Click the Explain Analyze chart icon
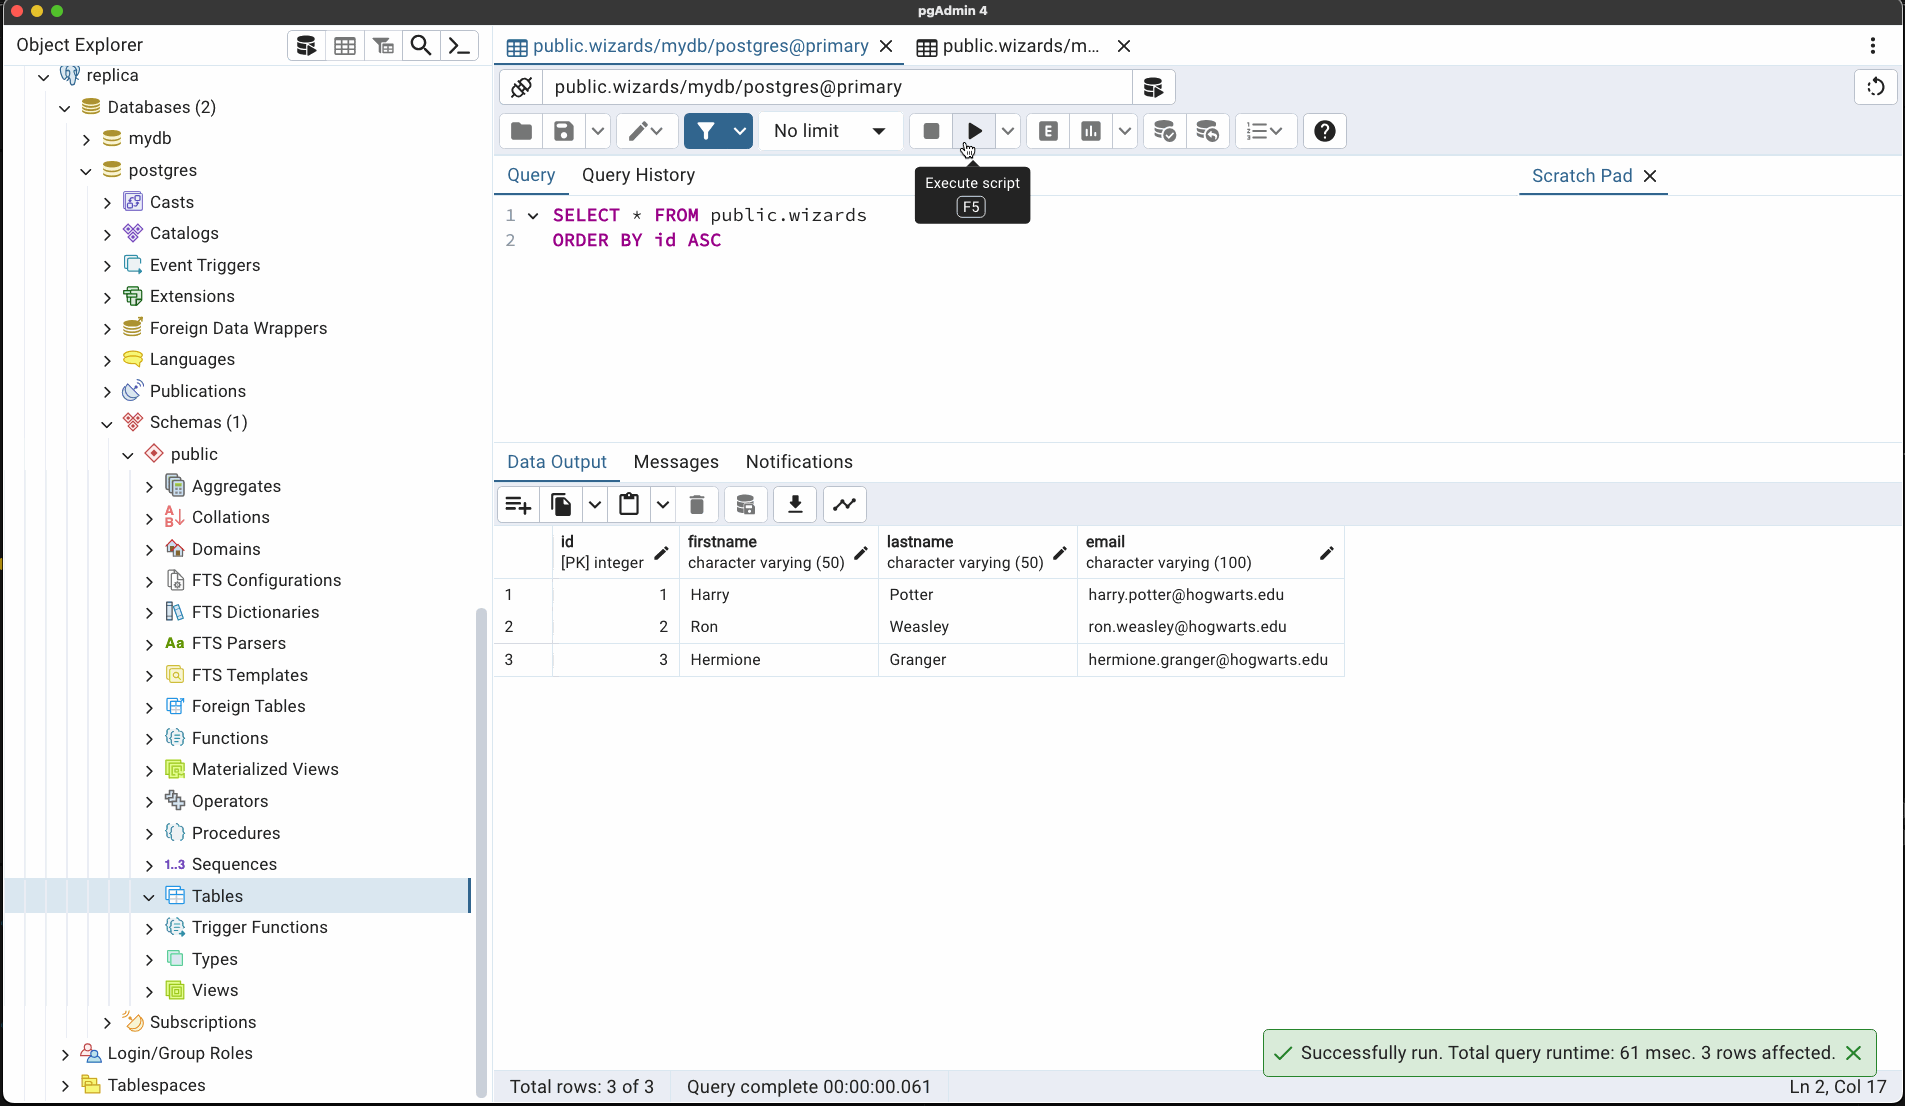The height and width of the screenshot is (1106, 1905). coord(1091,131)
